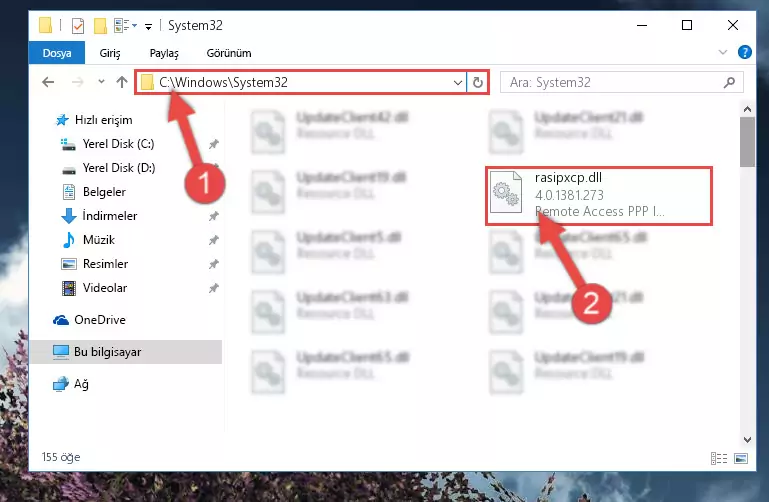The width and height of the screenshot is (769, 502).
Task: Click the 155 öğe status bar text
Action: coord(61,457)
